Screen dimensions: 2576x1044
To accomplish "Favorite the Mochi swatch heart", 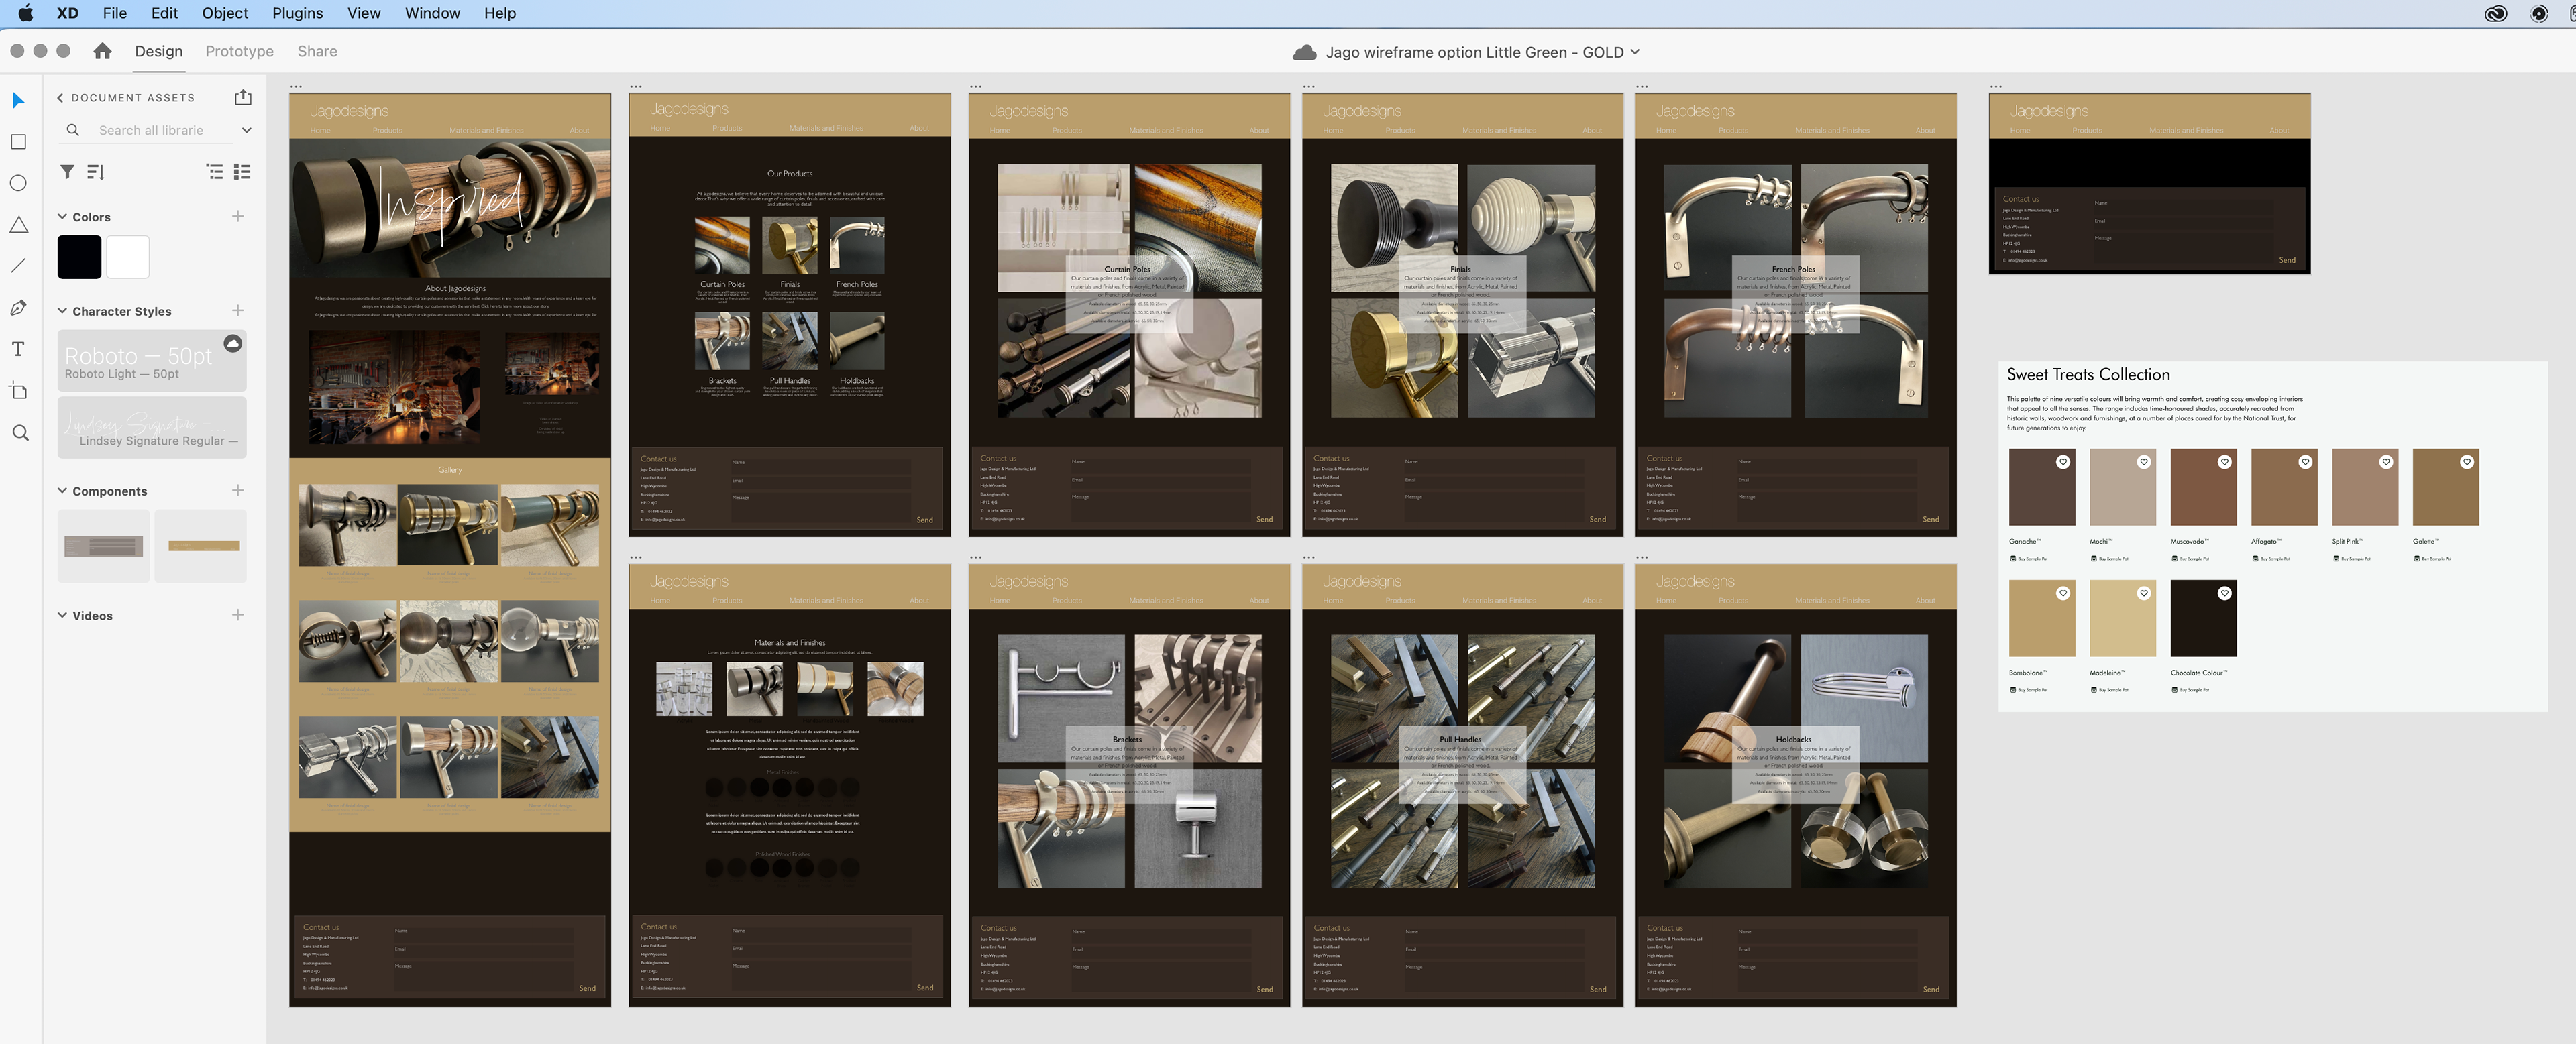I will point(2144,462).
